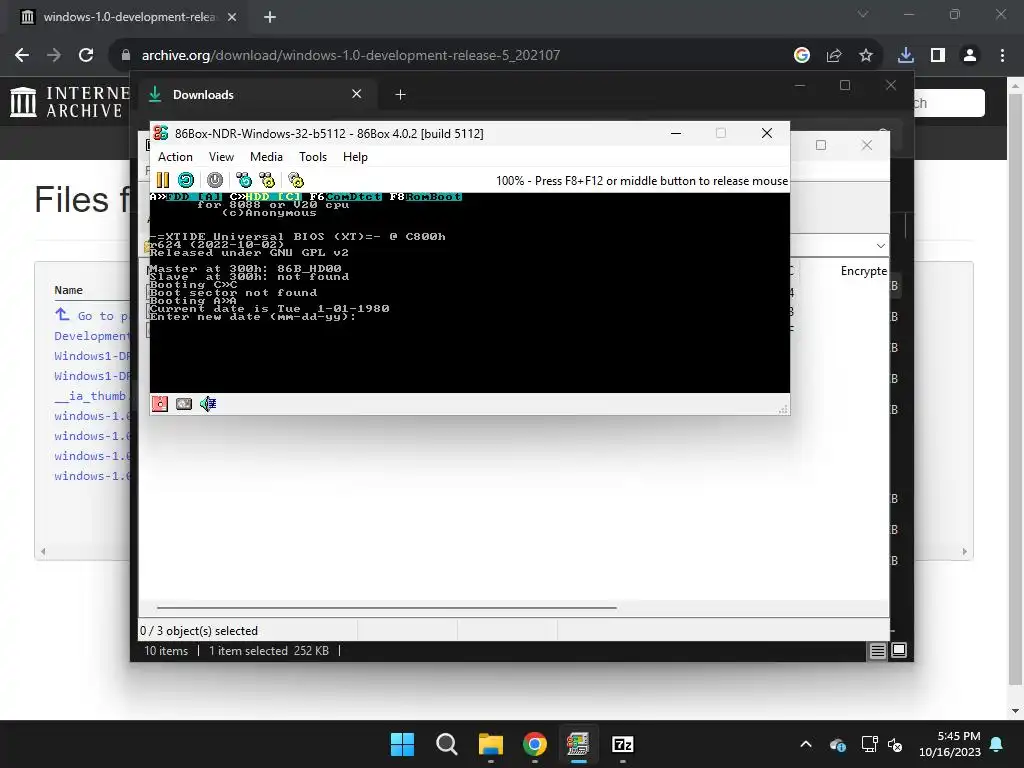
Task: Pause the 86Box emulation
Action: point(163,180)
